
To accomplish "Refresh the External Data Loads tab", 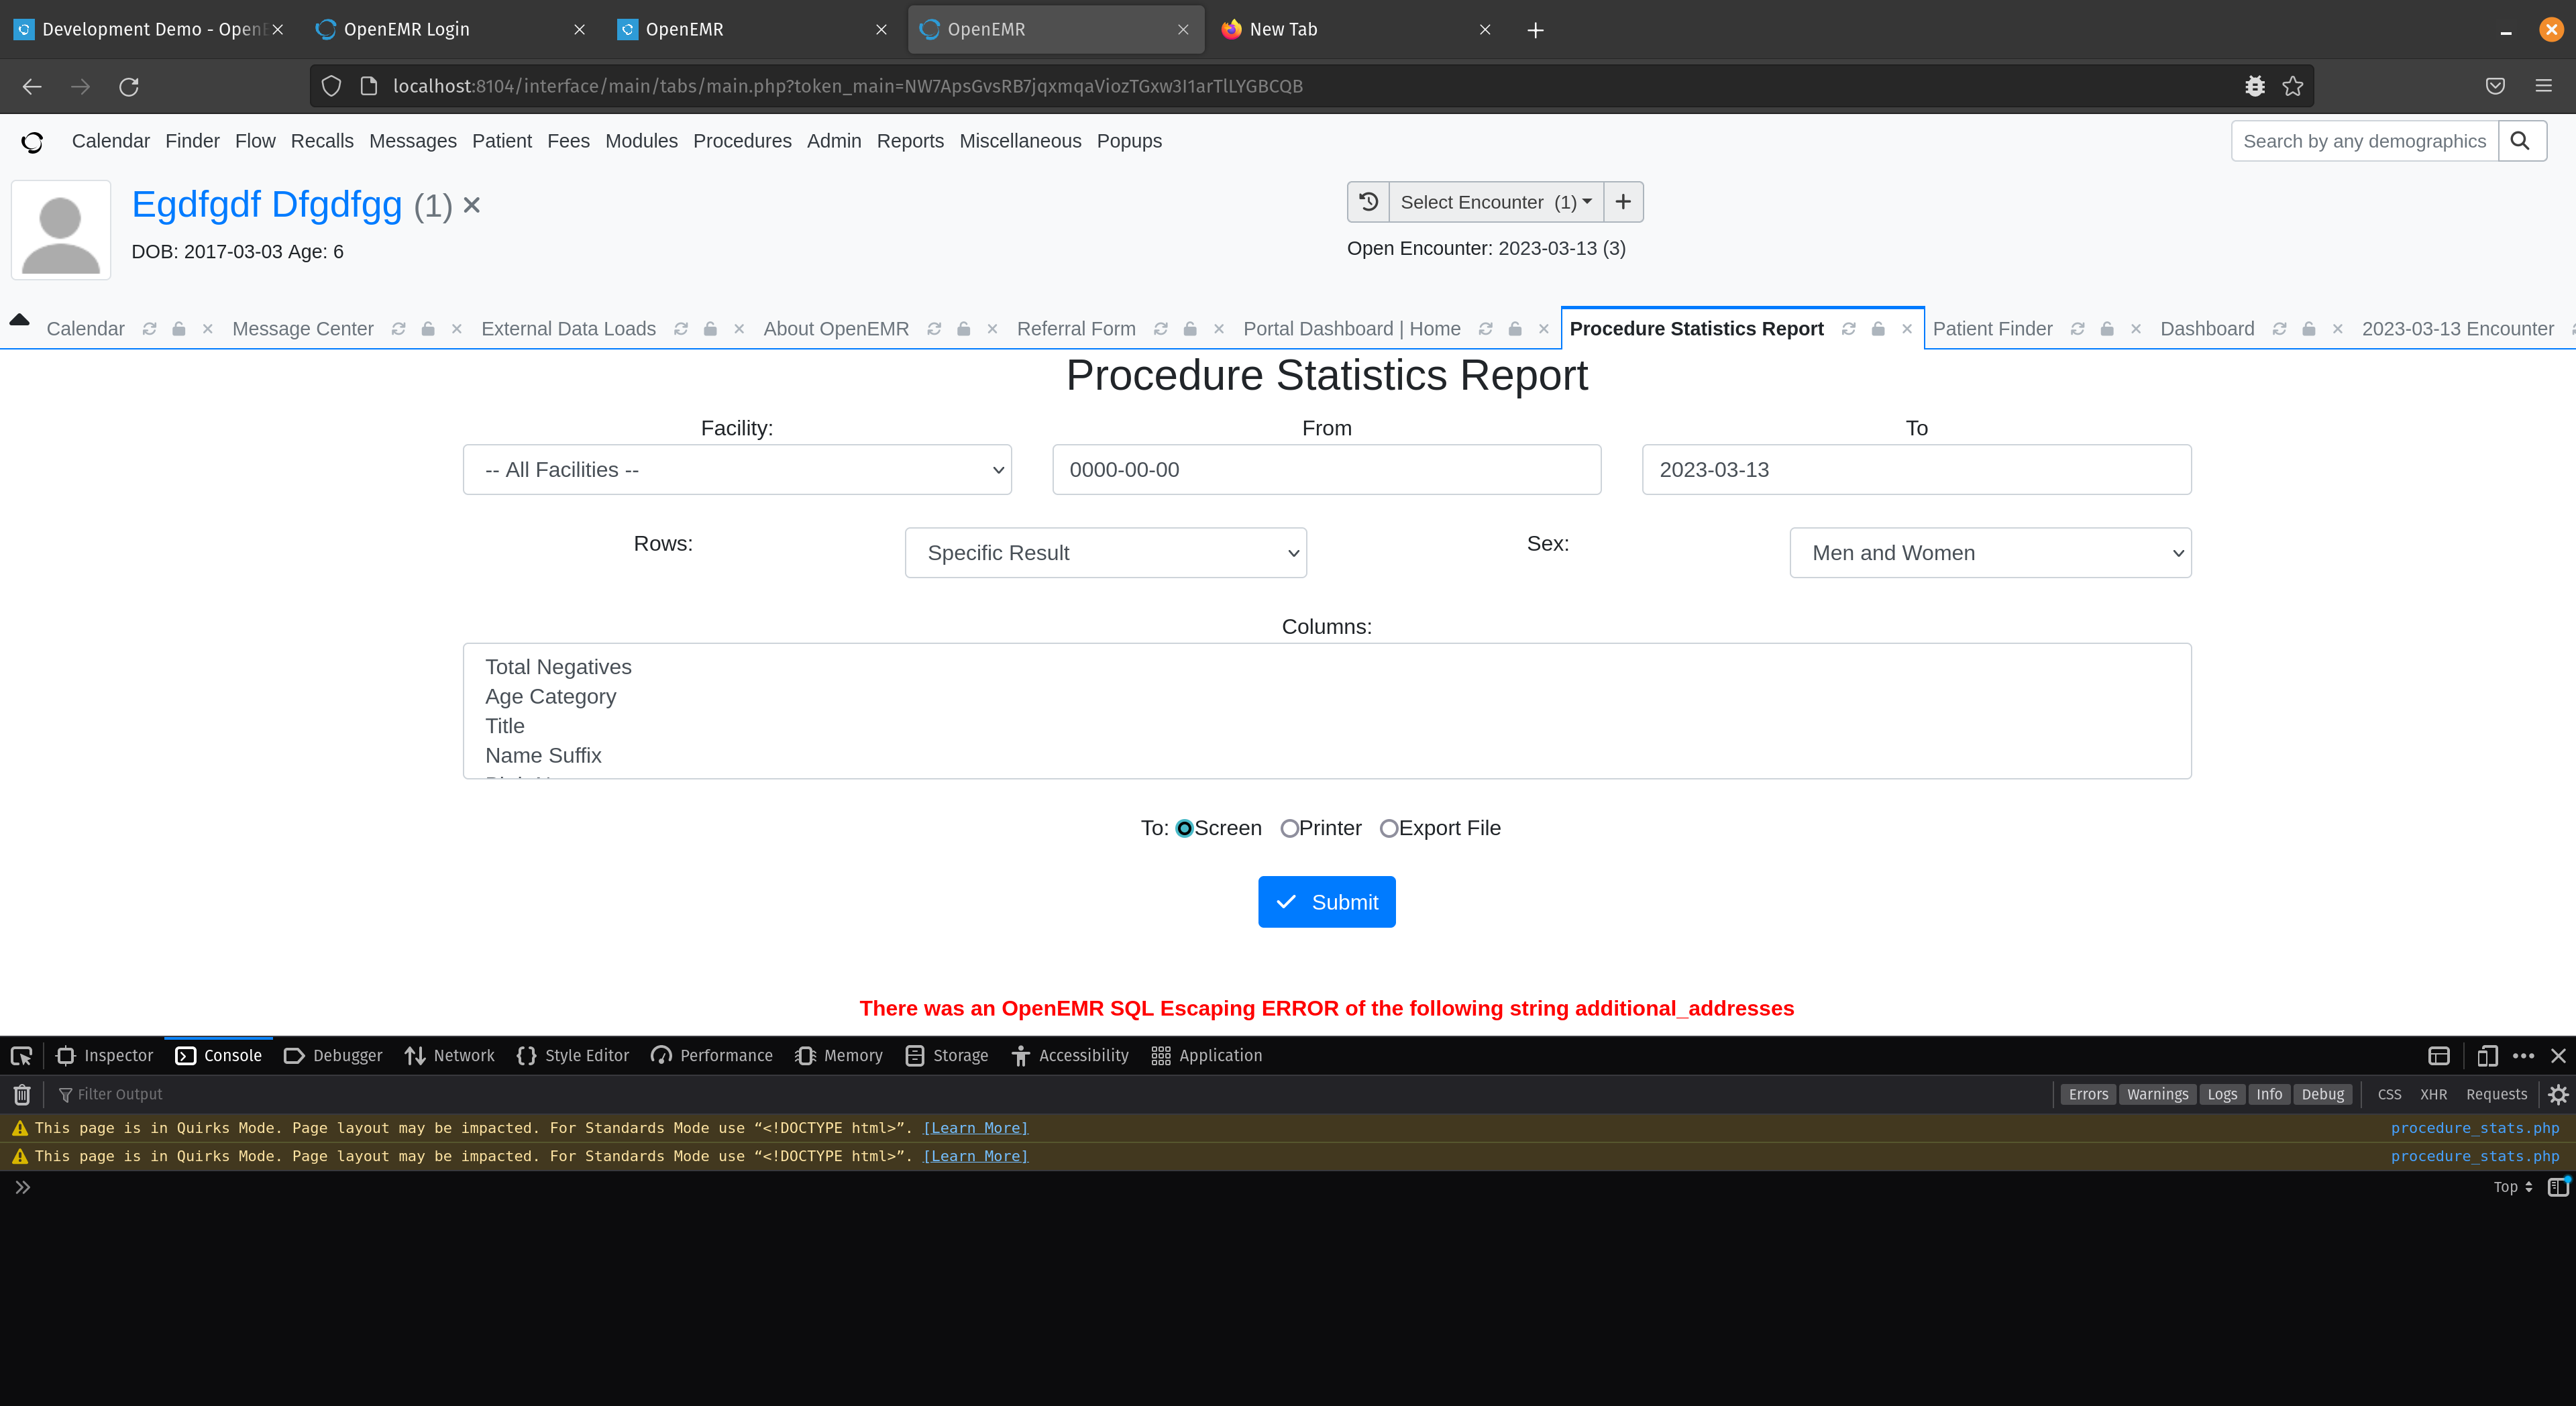I will pyautogui.click(x=681, y=329).
